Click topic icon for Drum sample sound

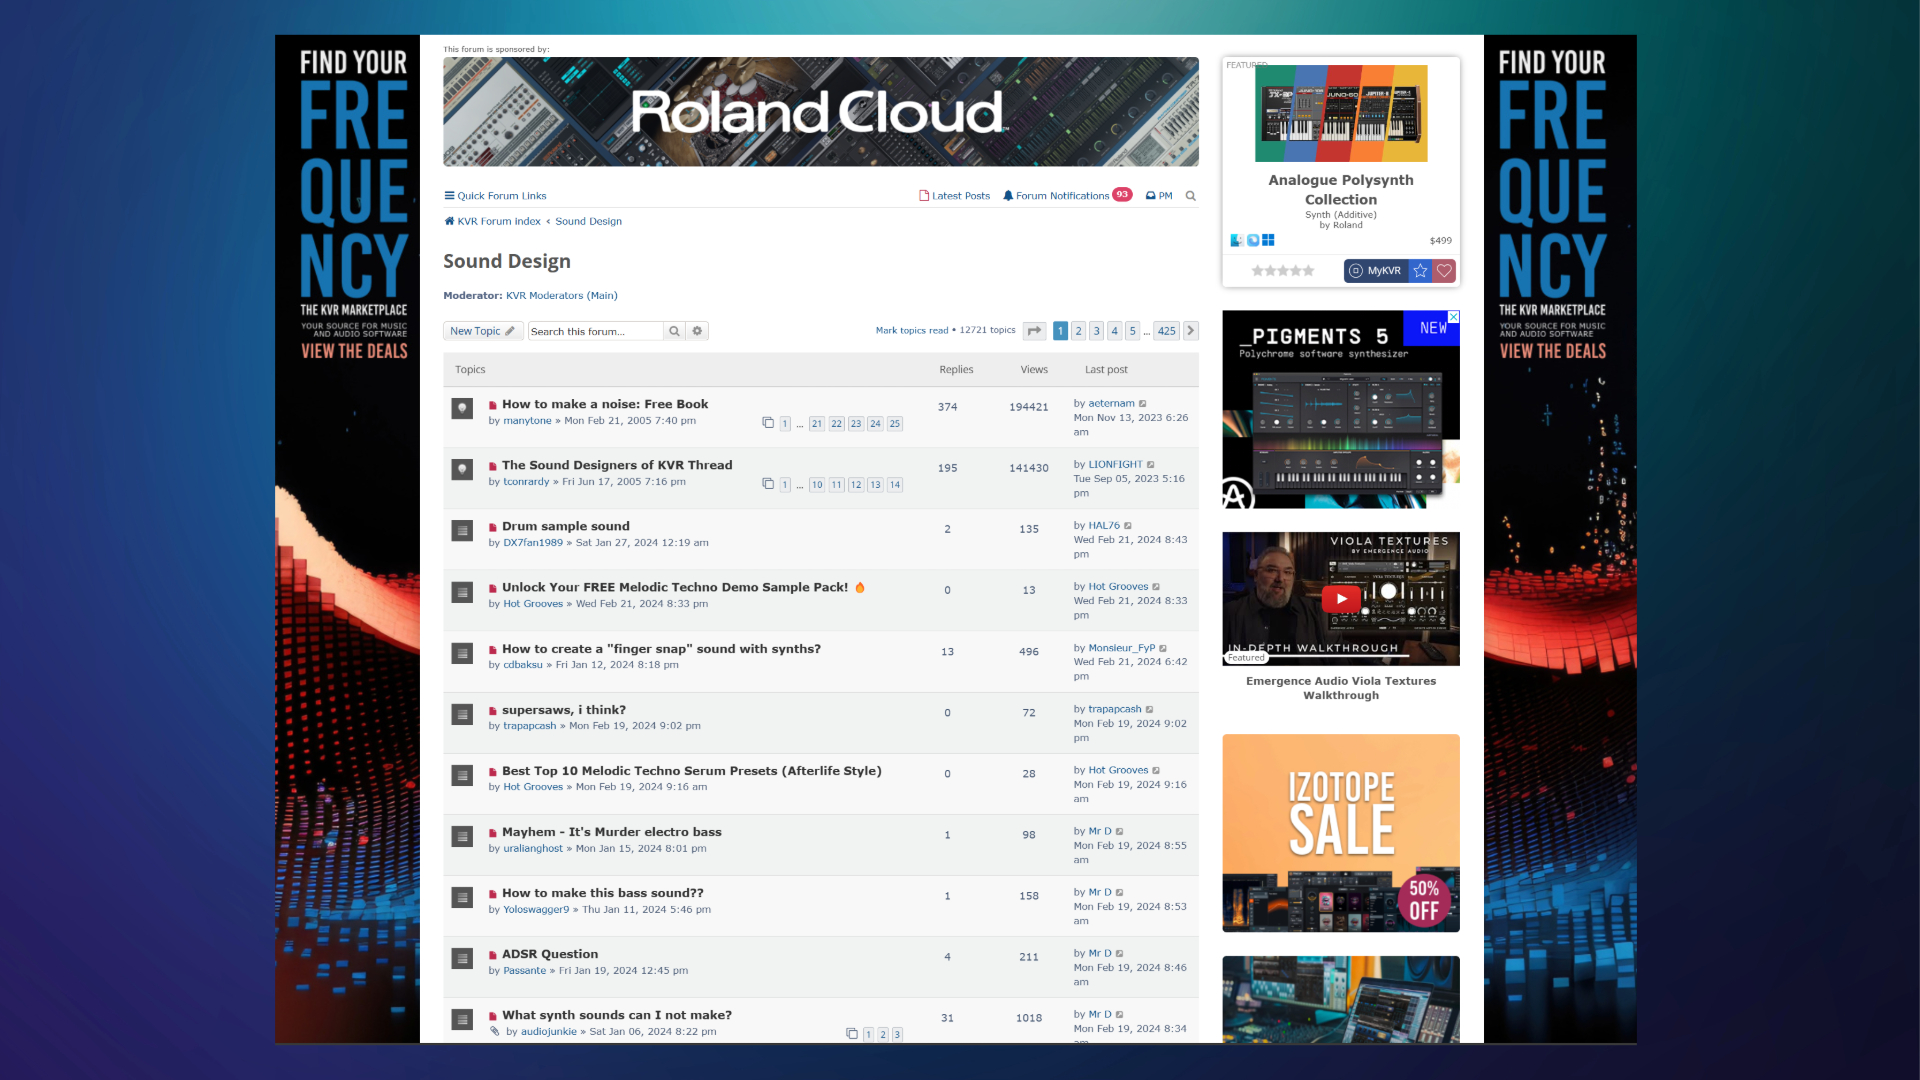coord(462,531)
